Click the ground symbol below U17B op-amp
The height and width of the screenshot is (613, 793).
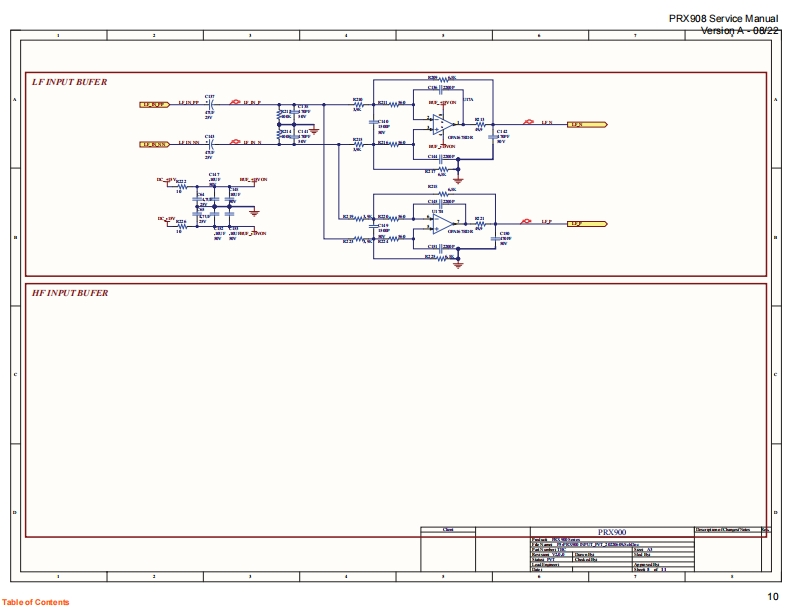point(457,265)
